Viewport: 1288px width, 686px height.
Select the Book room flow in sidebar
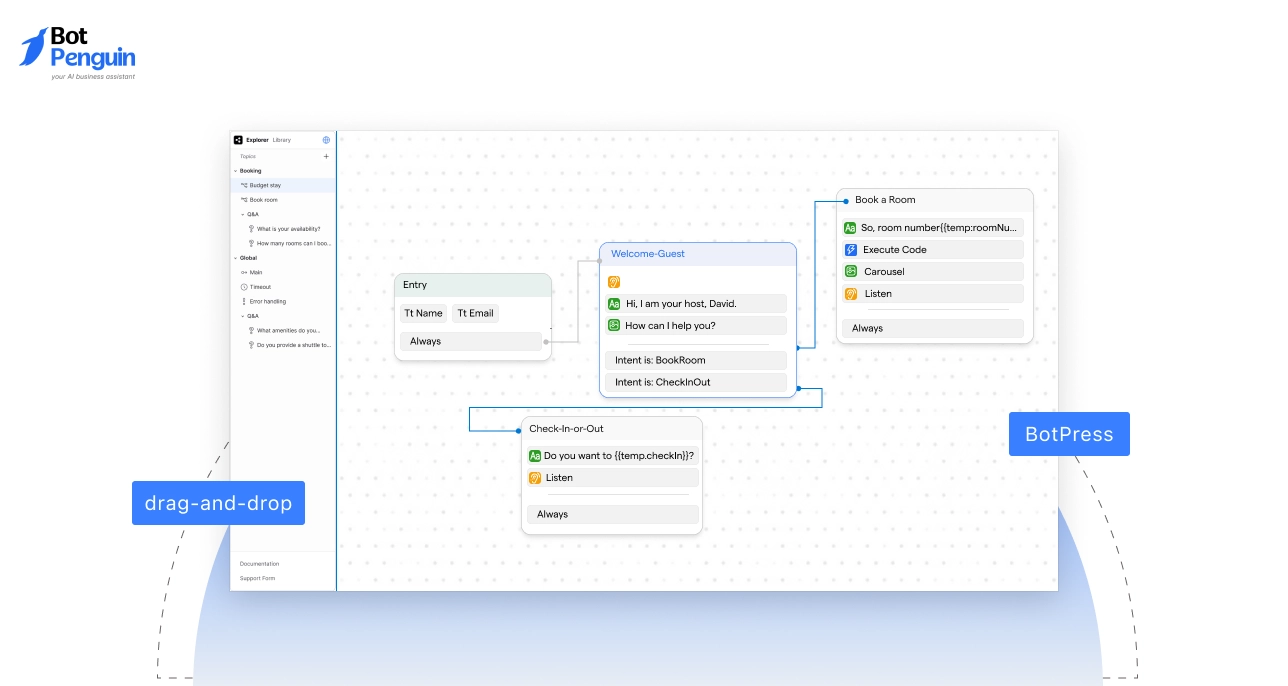point(264,200)
